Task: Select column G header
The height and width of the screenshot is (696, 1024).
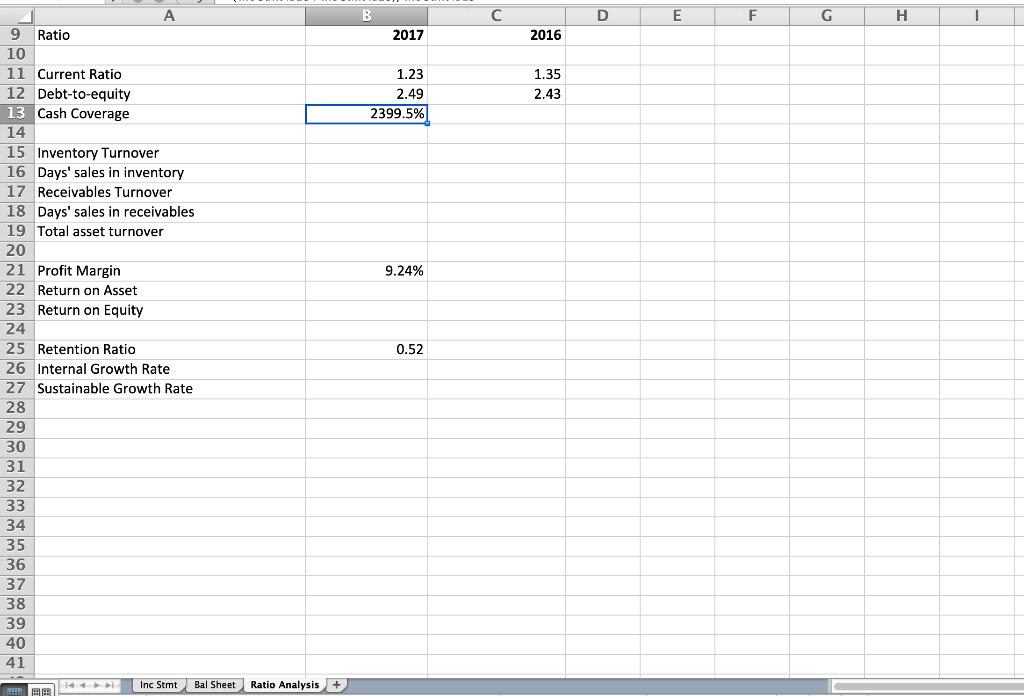Action: click(x=827, y=16)
